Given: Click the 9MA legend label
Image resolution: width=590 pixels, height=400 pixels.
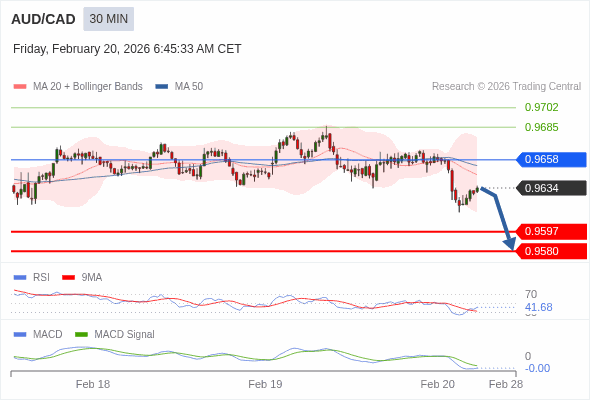Looking at the screenshot, I should point(92,278).
